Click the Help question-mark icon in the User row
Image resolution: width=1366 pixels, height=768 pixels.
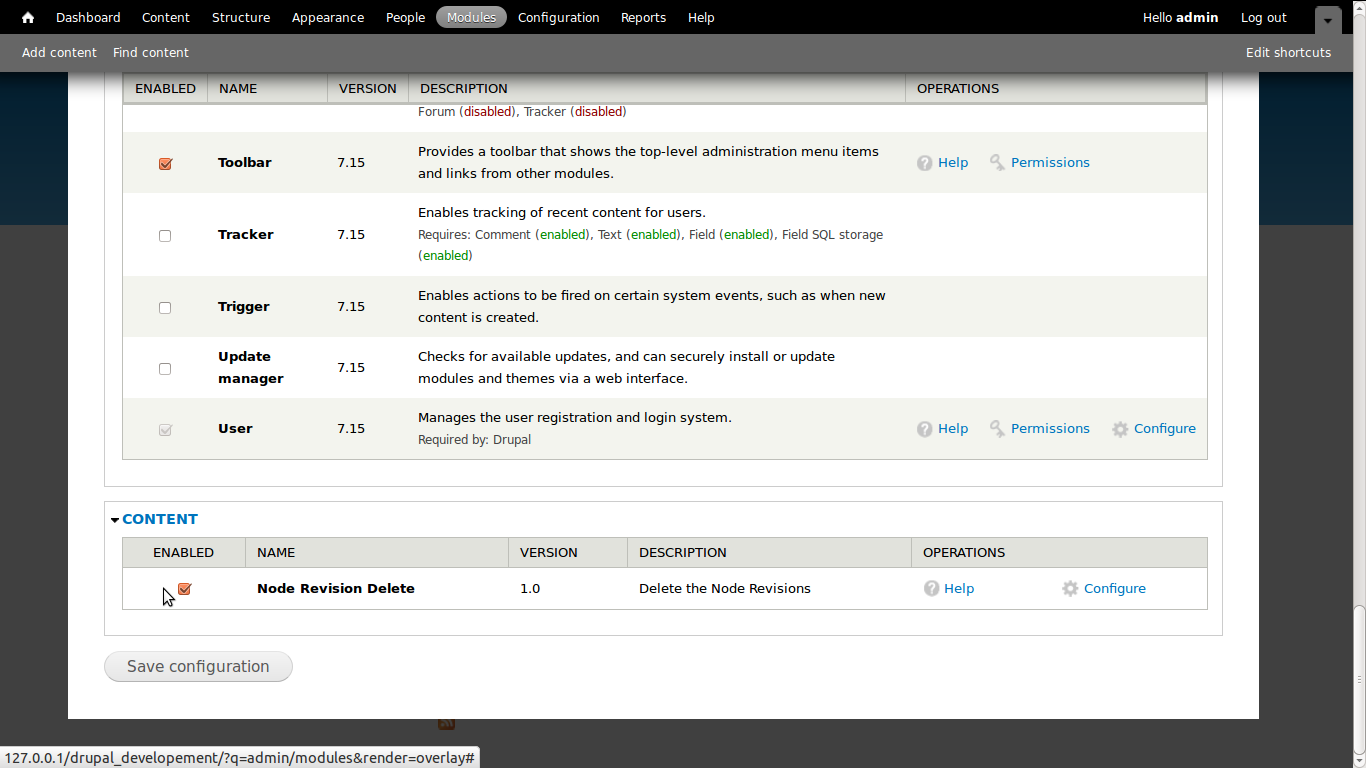(925, 429)
